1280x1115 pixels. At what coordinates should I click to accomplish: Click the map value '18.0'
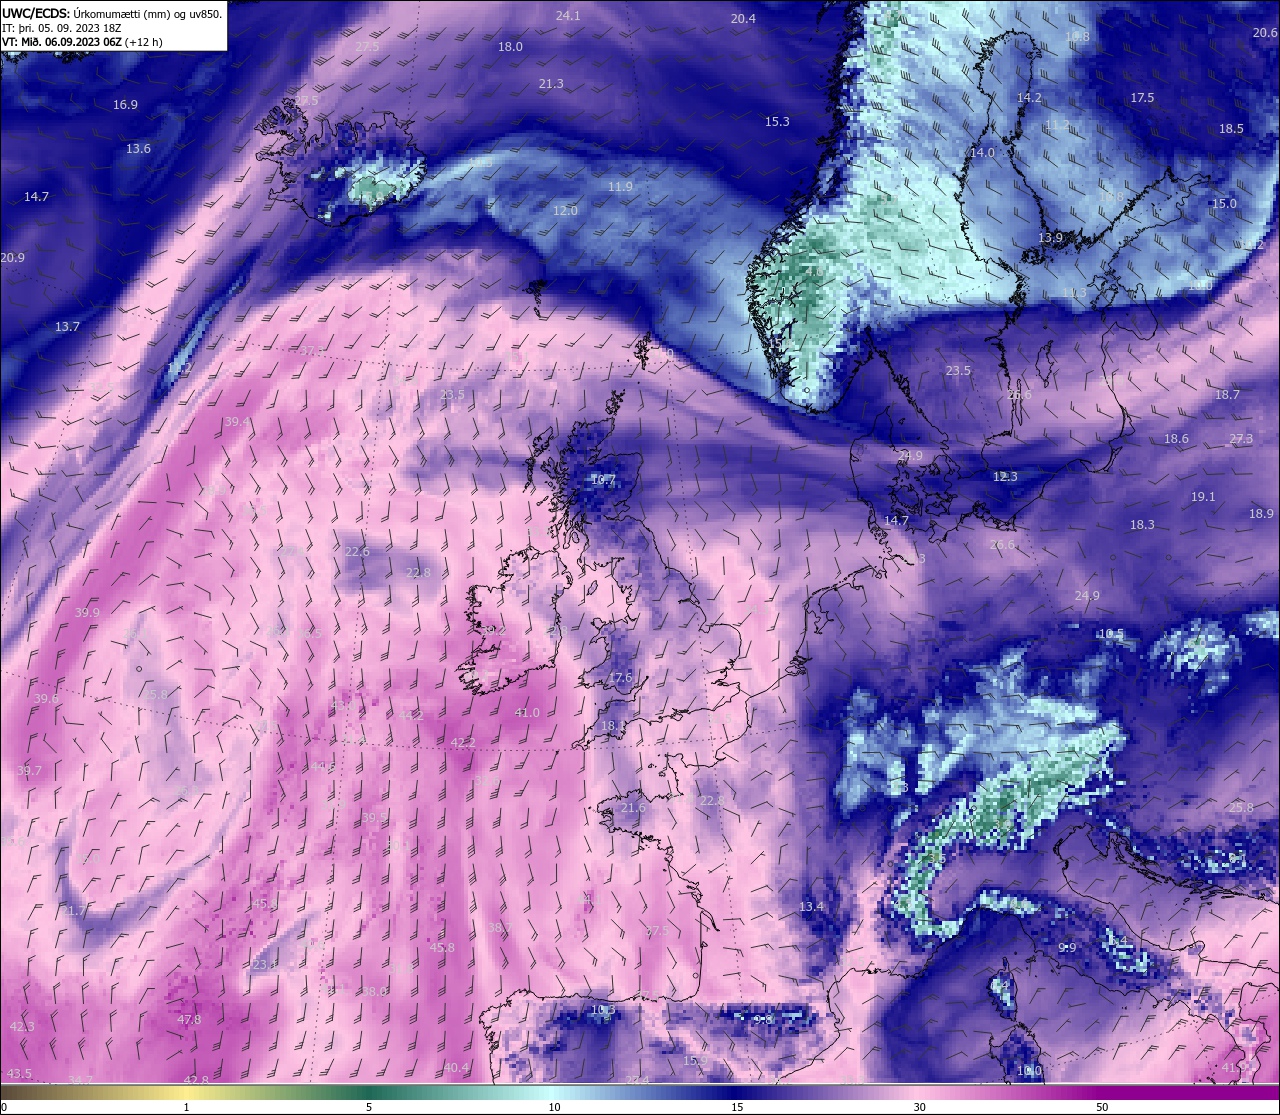click(510, 47)
